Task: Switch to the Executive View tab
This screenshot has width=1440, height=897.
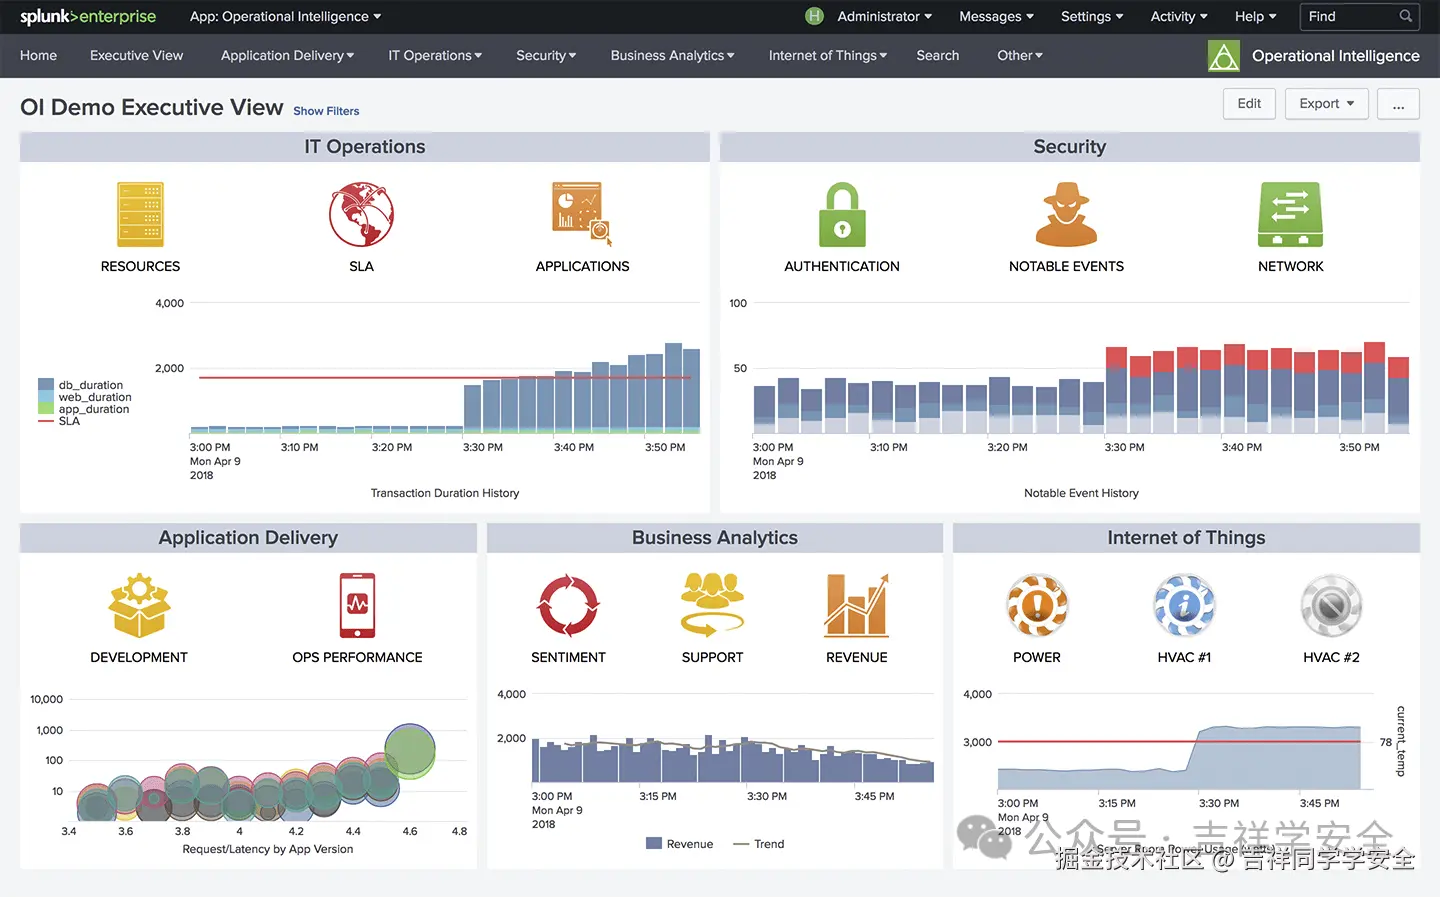Action: point(136,55)
